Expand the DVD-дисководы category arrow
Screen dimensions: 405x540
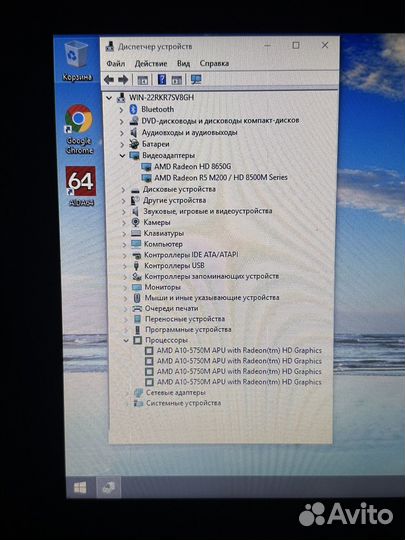tap(122, 121)
